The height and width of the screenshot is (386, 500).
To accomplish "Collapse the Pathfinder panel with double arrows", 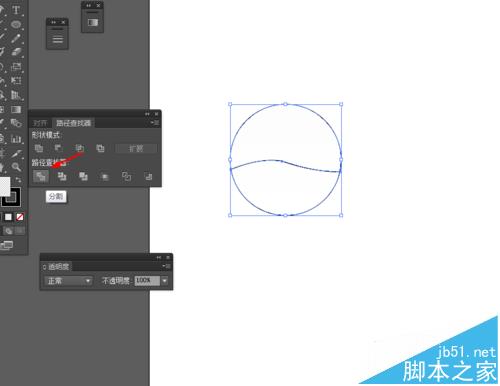I will [147, 114].
